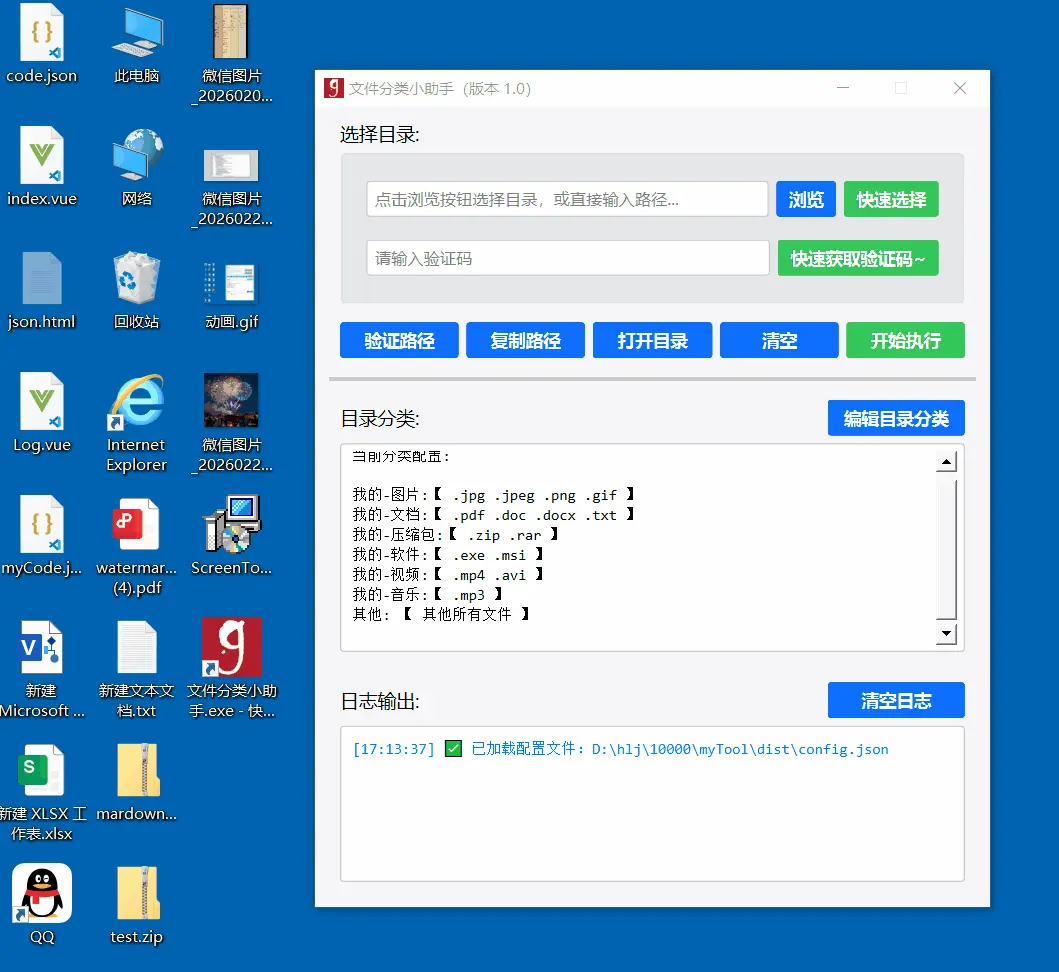Click the down arrow on classification scrollbar
This screenshot has height=972, width=1059.
coord(944,634)
